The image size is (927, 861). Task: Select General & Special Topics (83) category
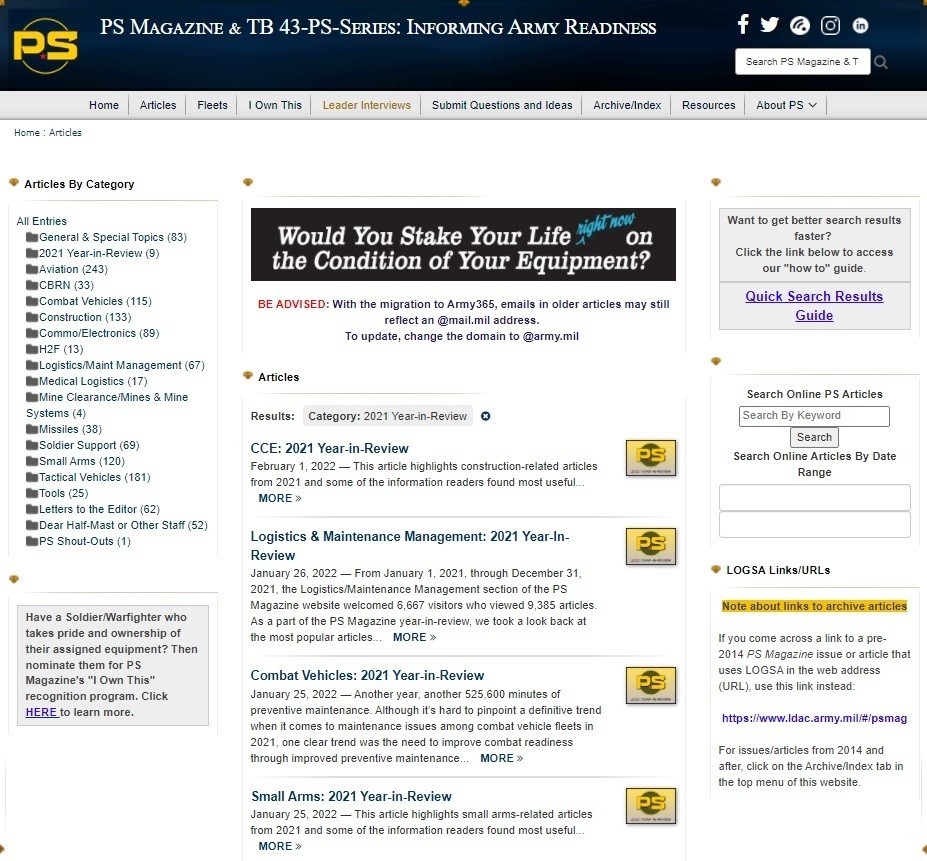[x=112, y=237]
